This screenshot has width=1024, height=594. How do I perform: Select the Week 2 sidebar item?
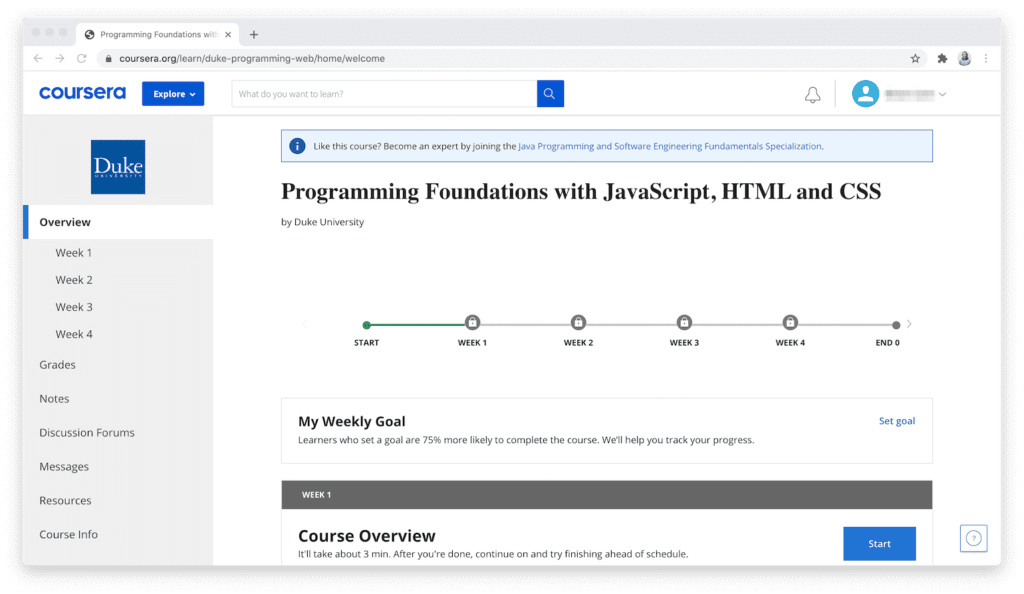tap(74, 280)
